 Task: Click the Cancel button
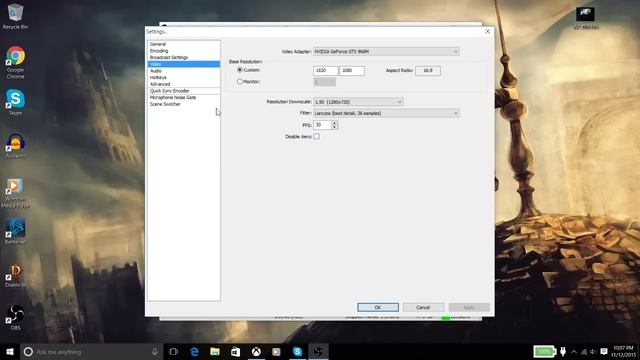[423, 307]
